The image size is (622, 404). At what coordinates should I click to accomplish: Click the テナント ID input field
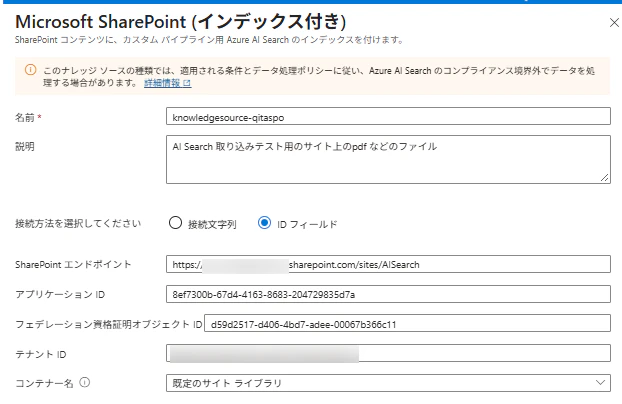click(x=388, y=353)
